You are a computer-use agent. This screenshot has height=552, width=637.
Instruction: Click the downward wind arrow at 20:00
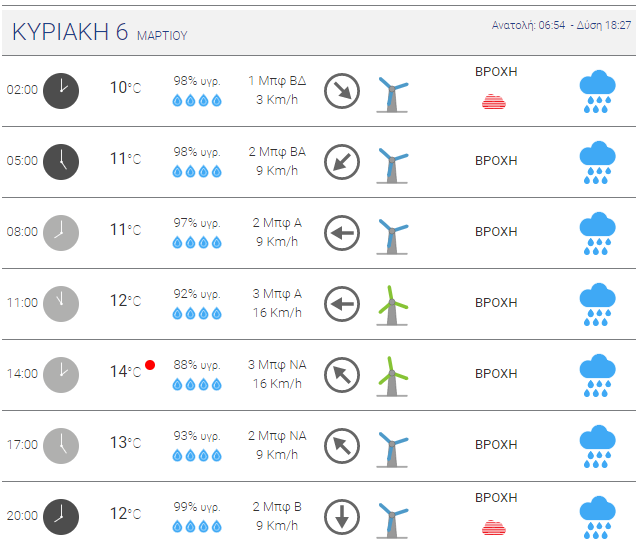(x=342, y=517)
